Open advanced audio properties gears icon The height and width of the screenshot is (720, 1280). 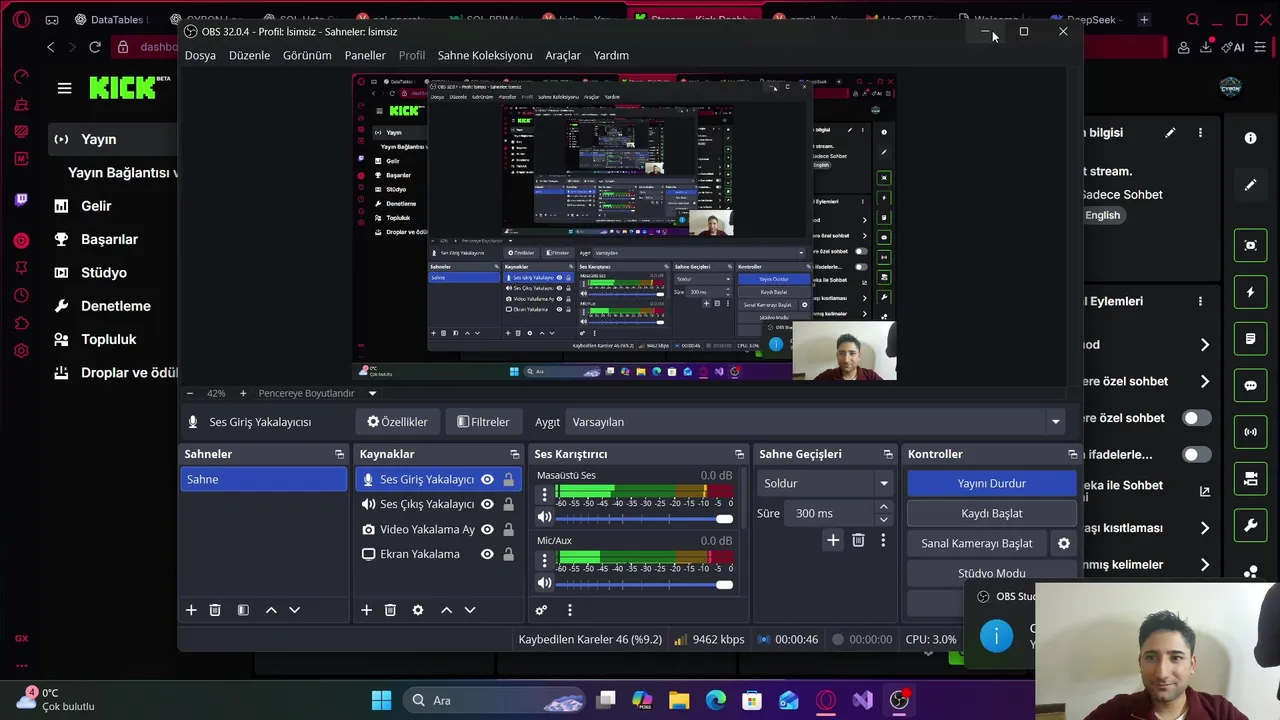(541, 610)
